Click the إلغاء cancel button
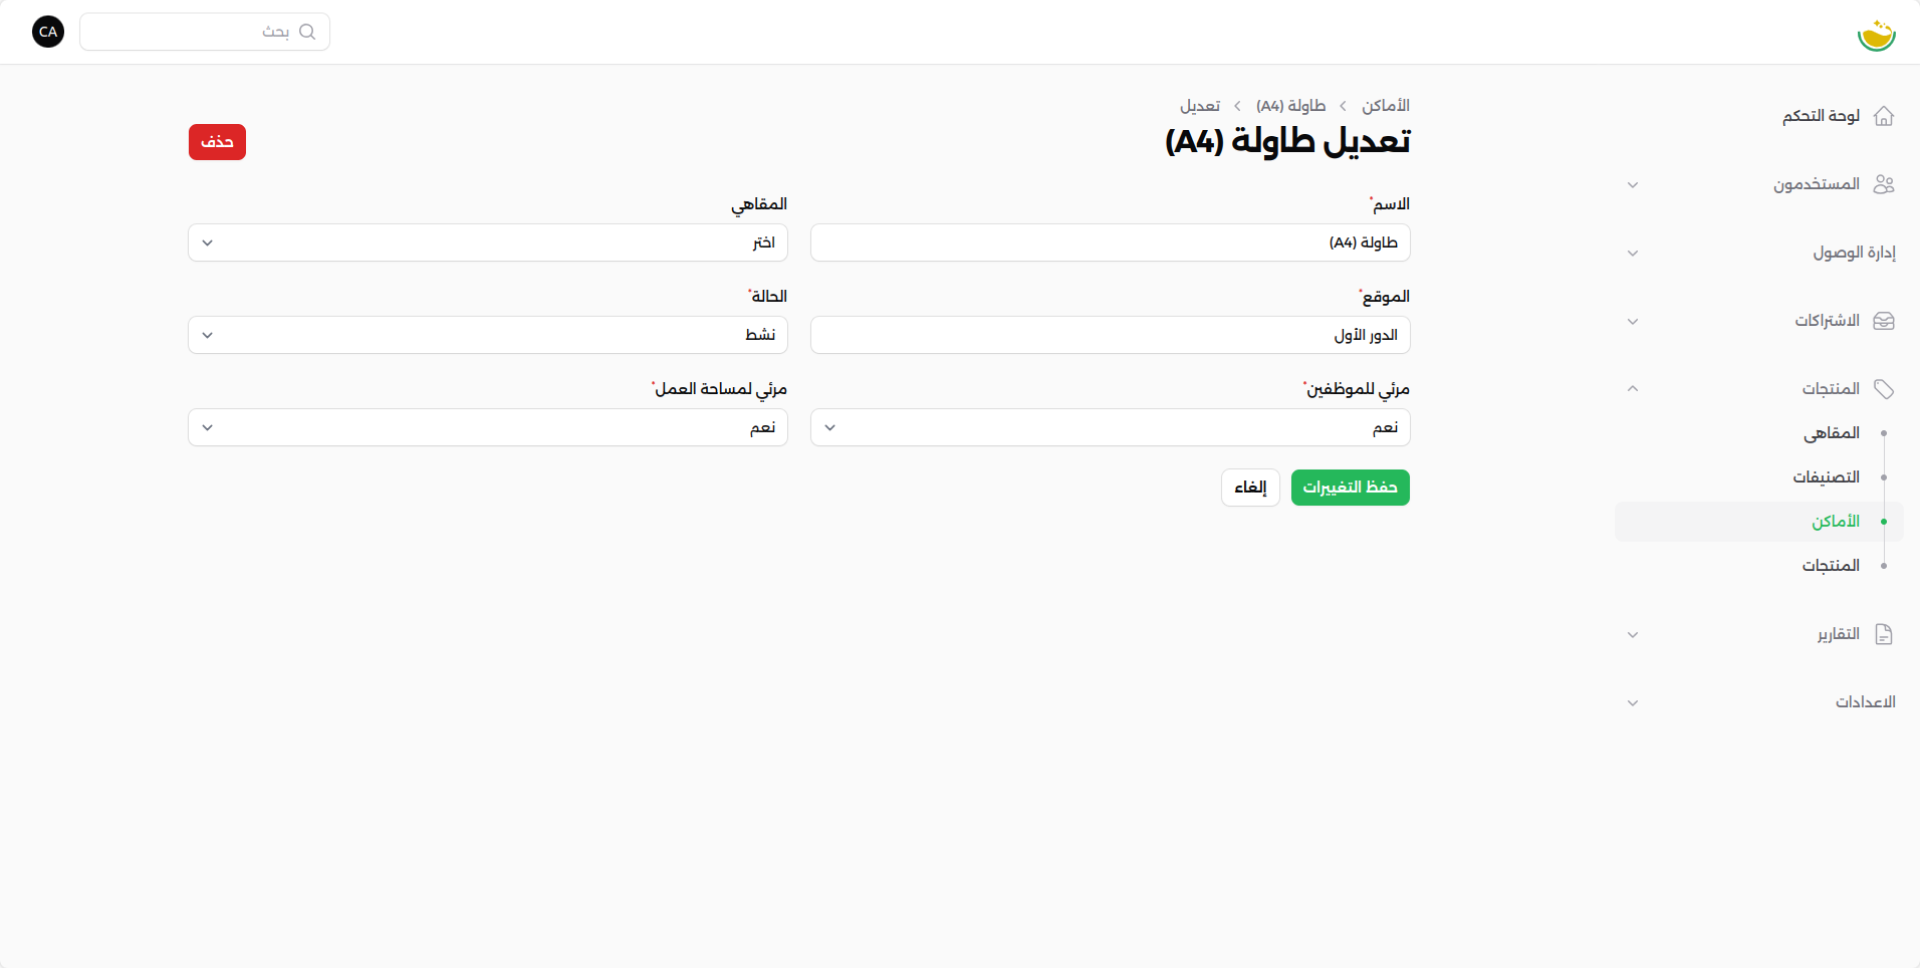 pos(1250,488)
